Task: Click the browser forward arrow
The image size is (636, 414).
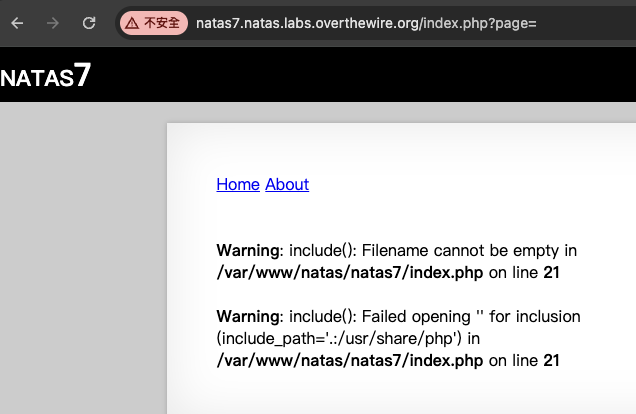Action: pyautogui.click(x=54, y=22)
